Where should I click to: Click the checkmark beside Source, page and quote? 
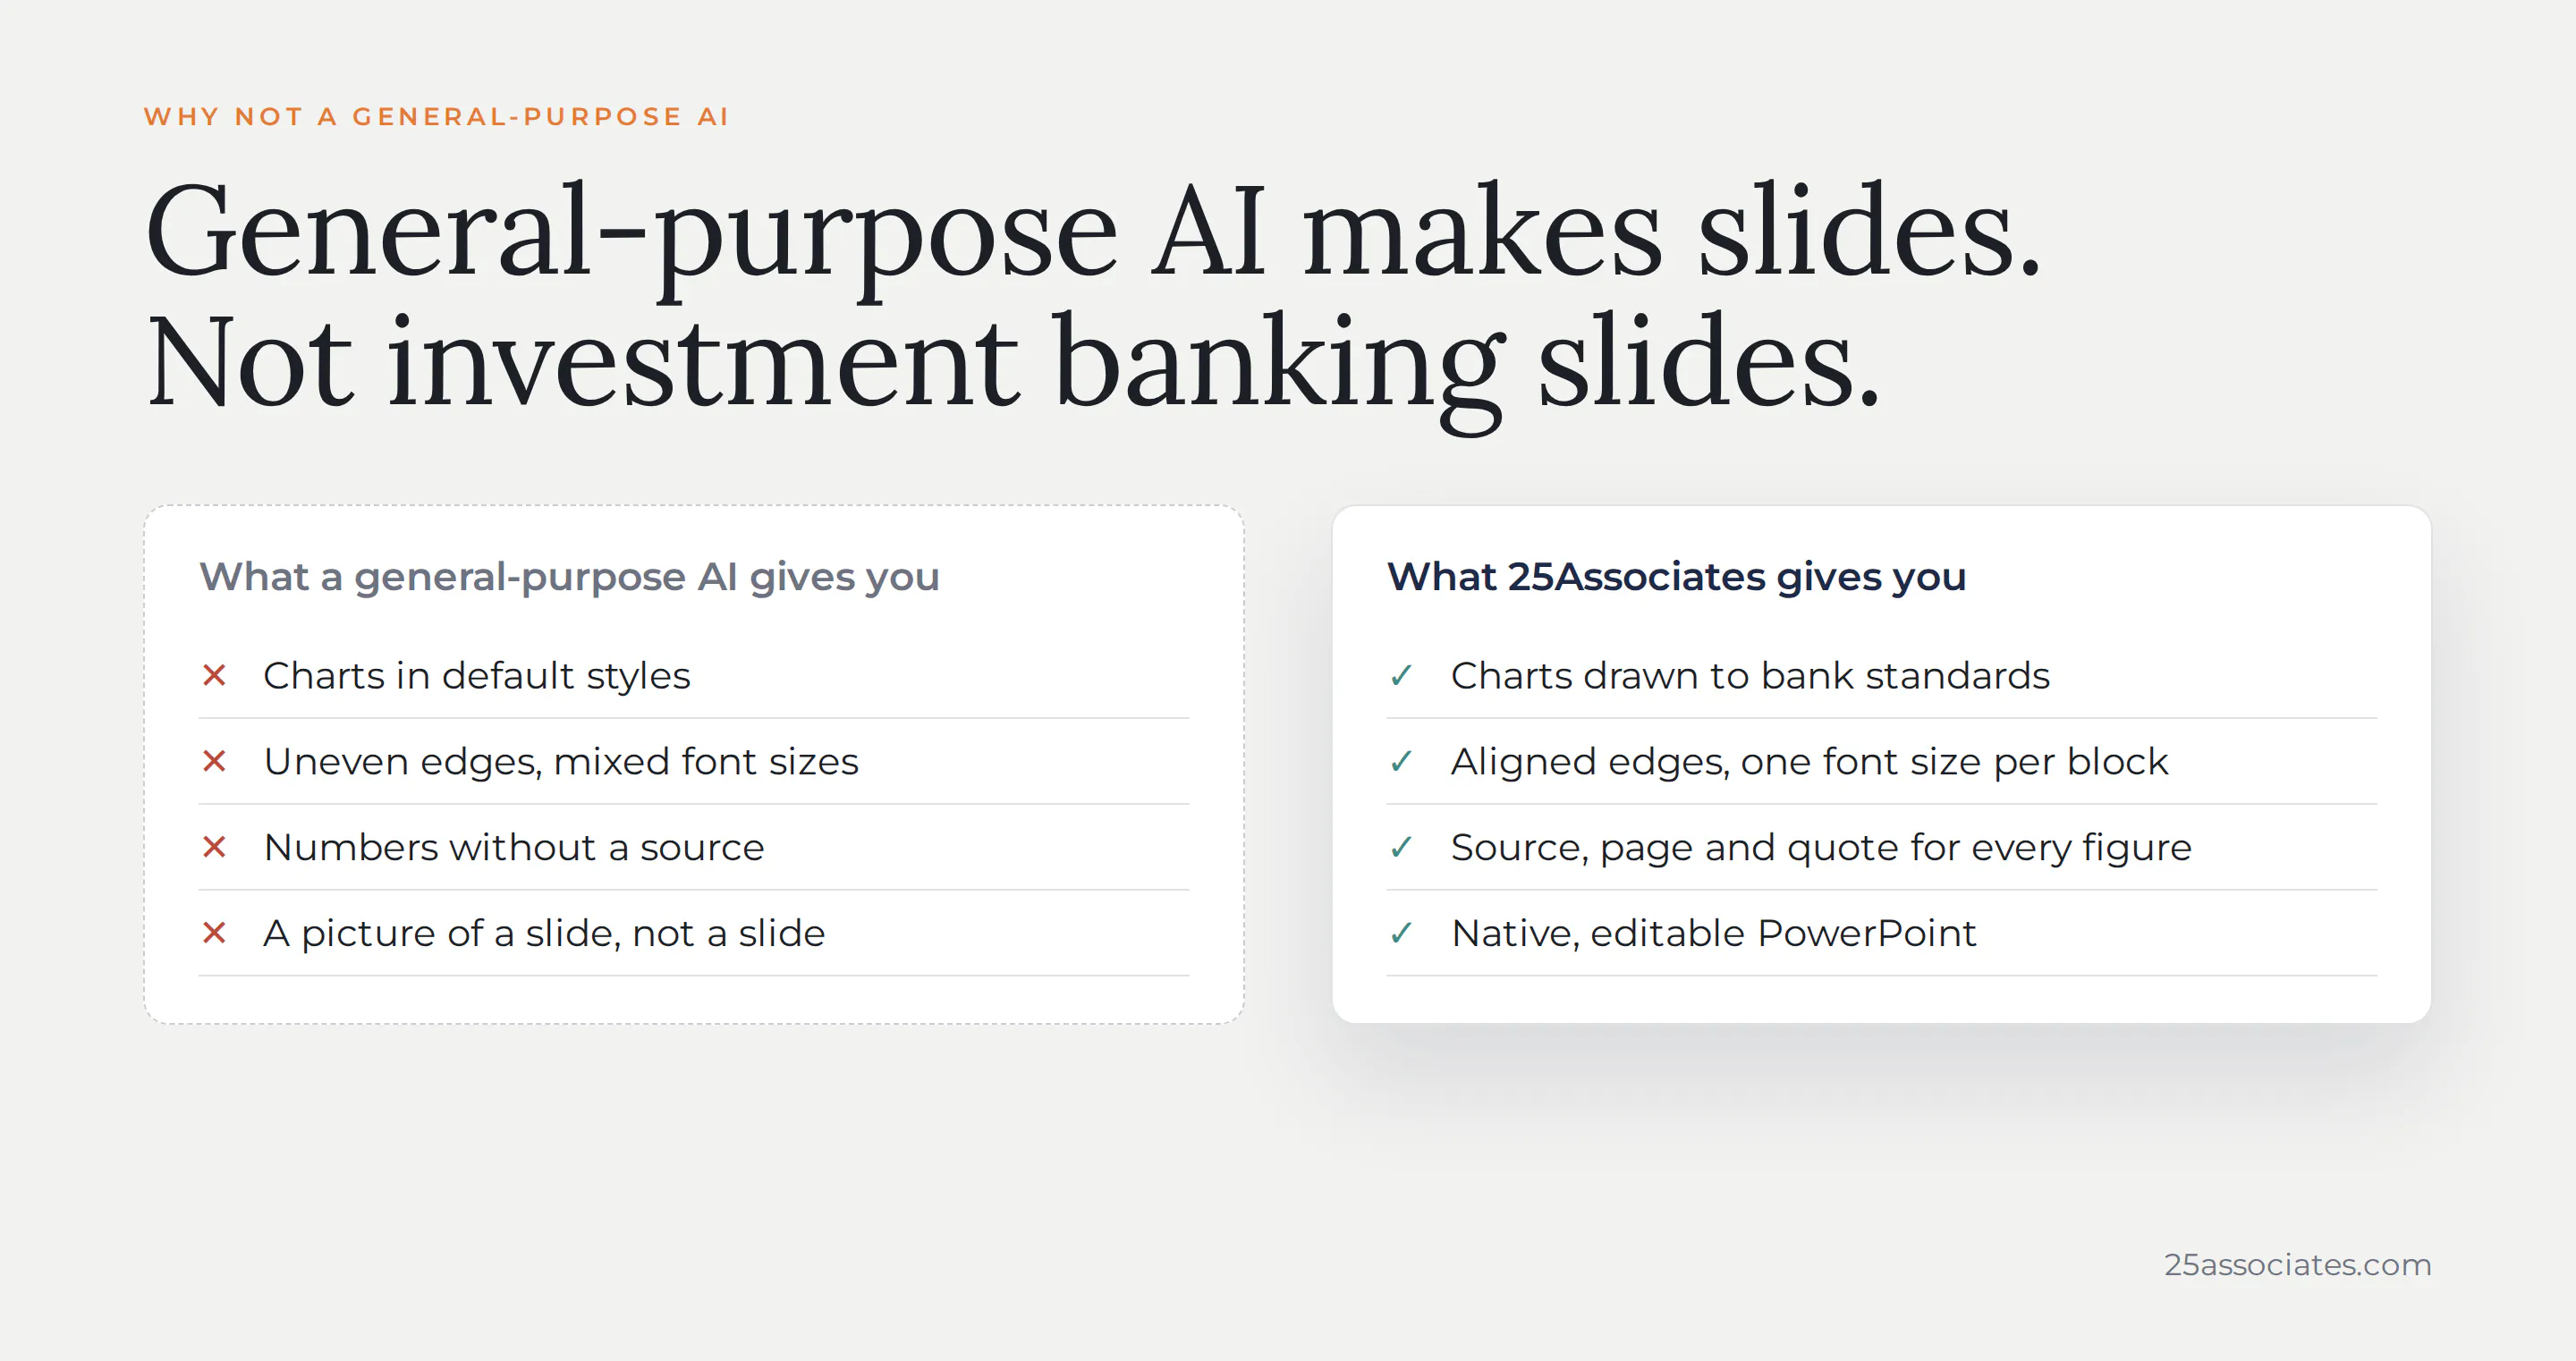pyautogui.click(x=1402, y=848)
